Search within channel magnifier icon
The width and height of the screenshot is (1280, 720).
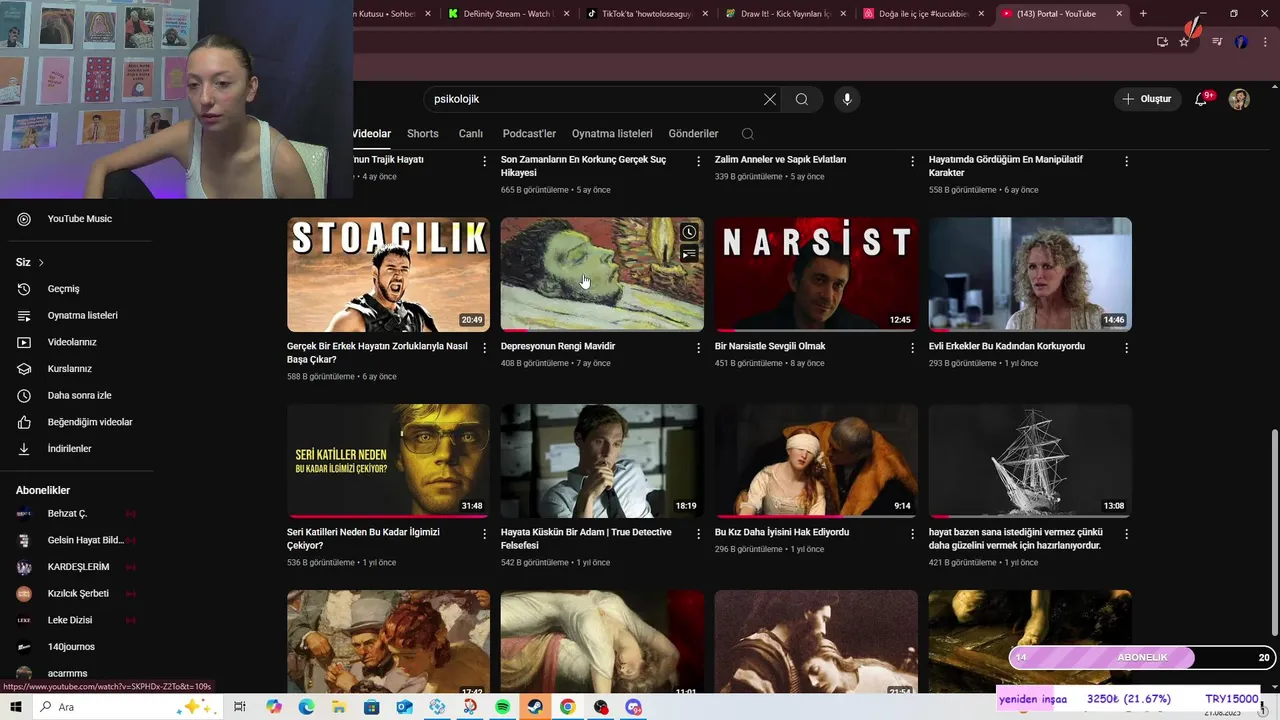pyautogui.click(x=747, y=134)
